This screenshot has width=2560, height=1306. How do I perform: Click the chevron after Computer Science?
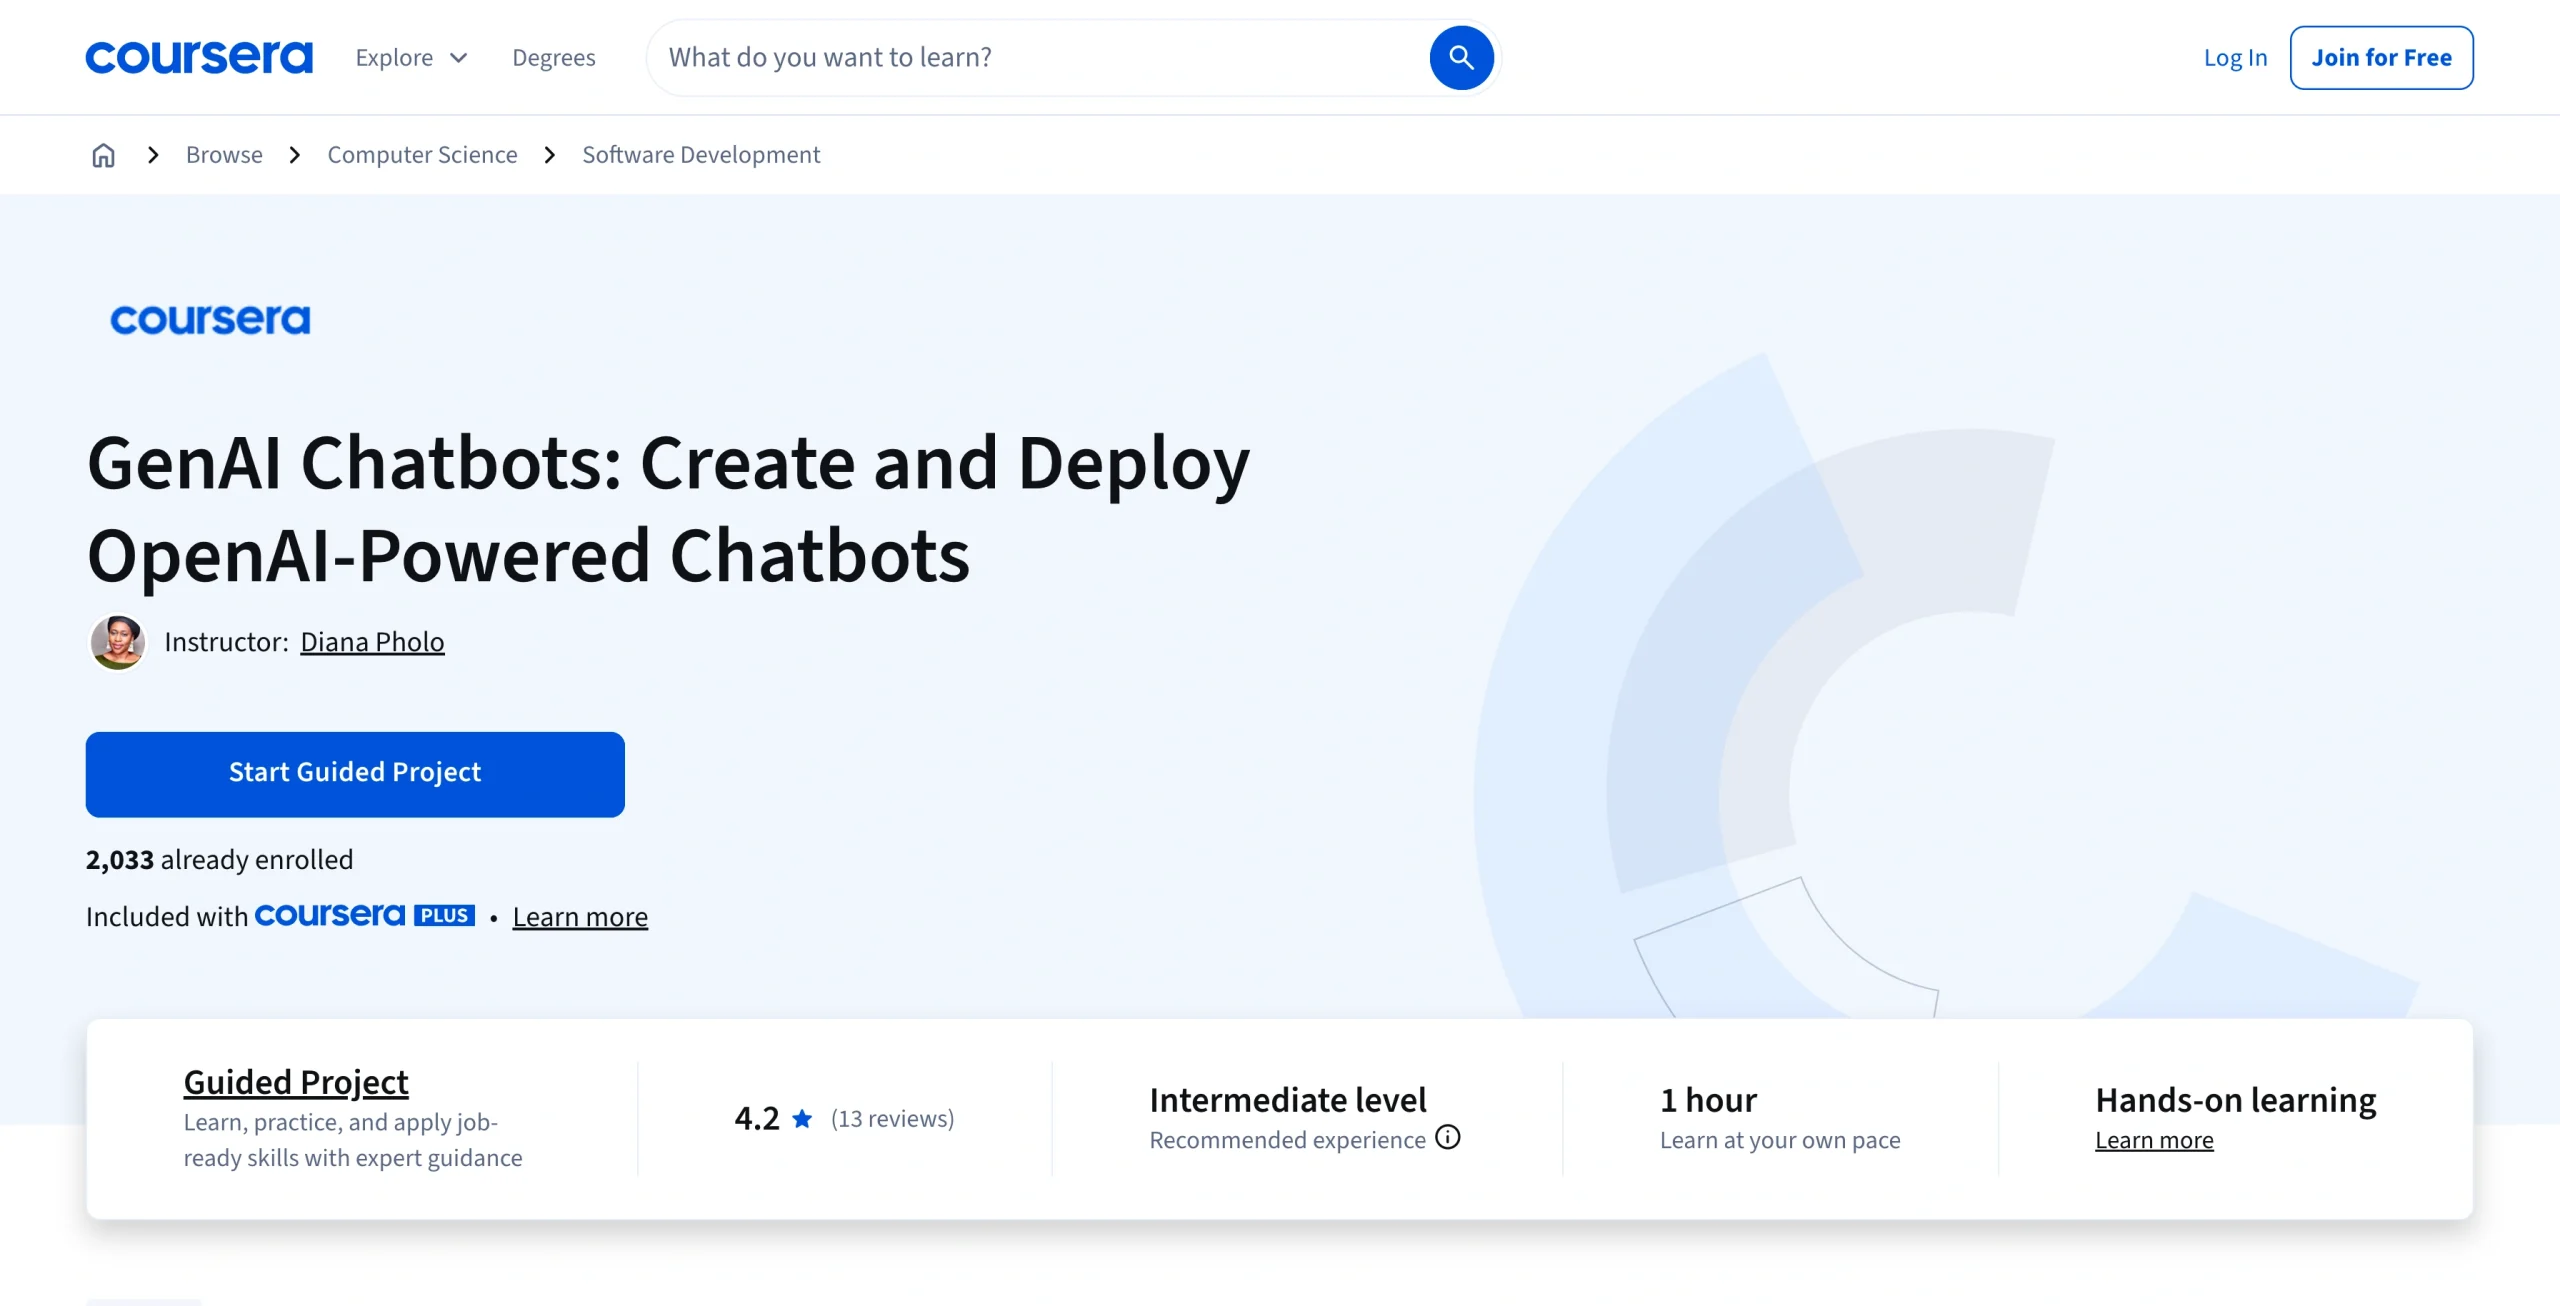coord(549,156)
